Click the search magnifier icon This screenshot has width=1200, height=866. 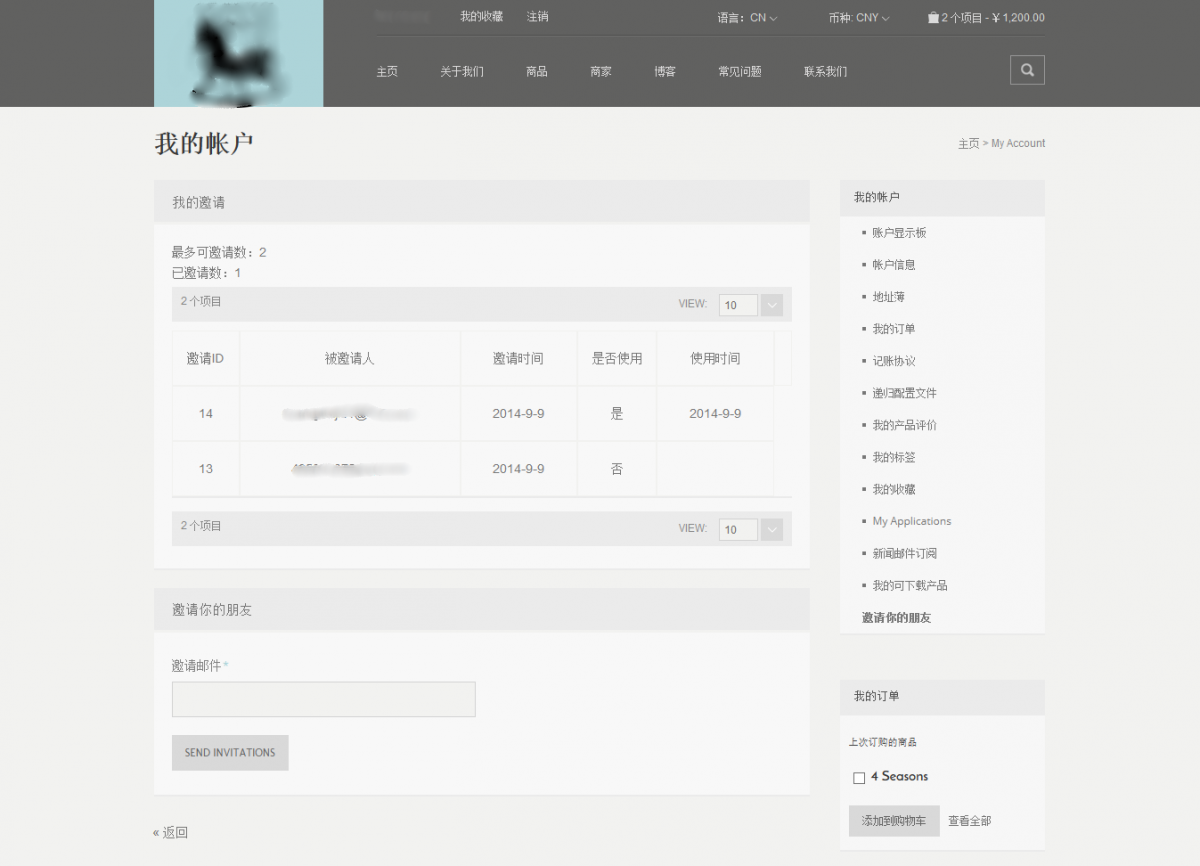point(1027,70)
